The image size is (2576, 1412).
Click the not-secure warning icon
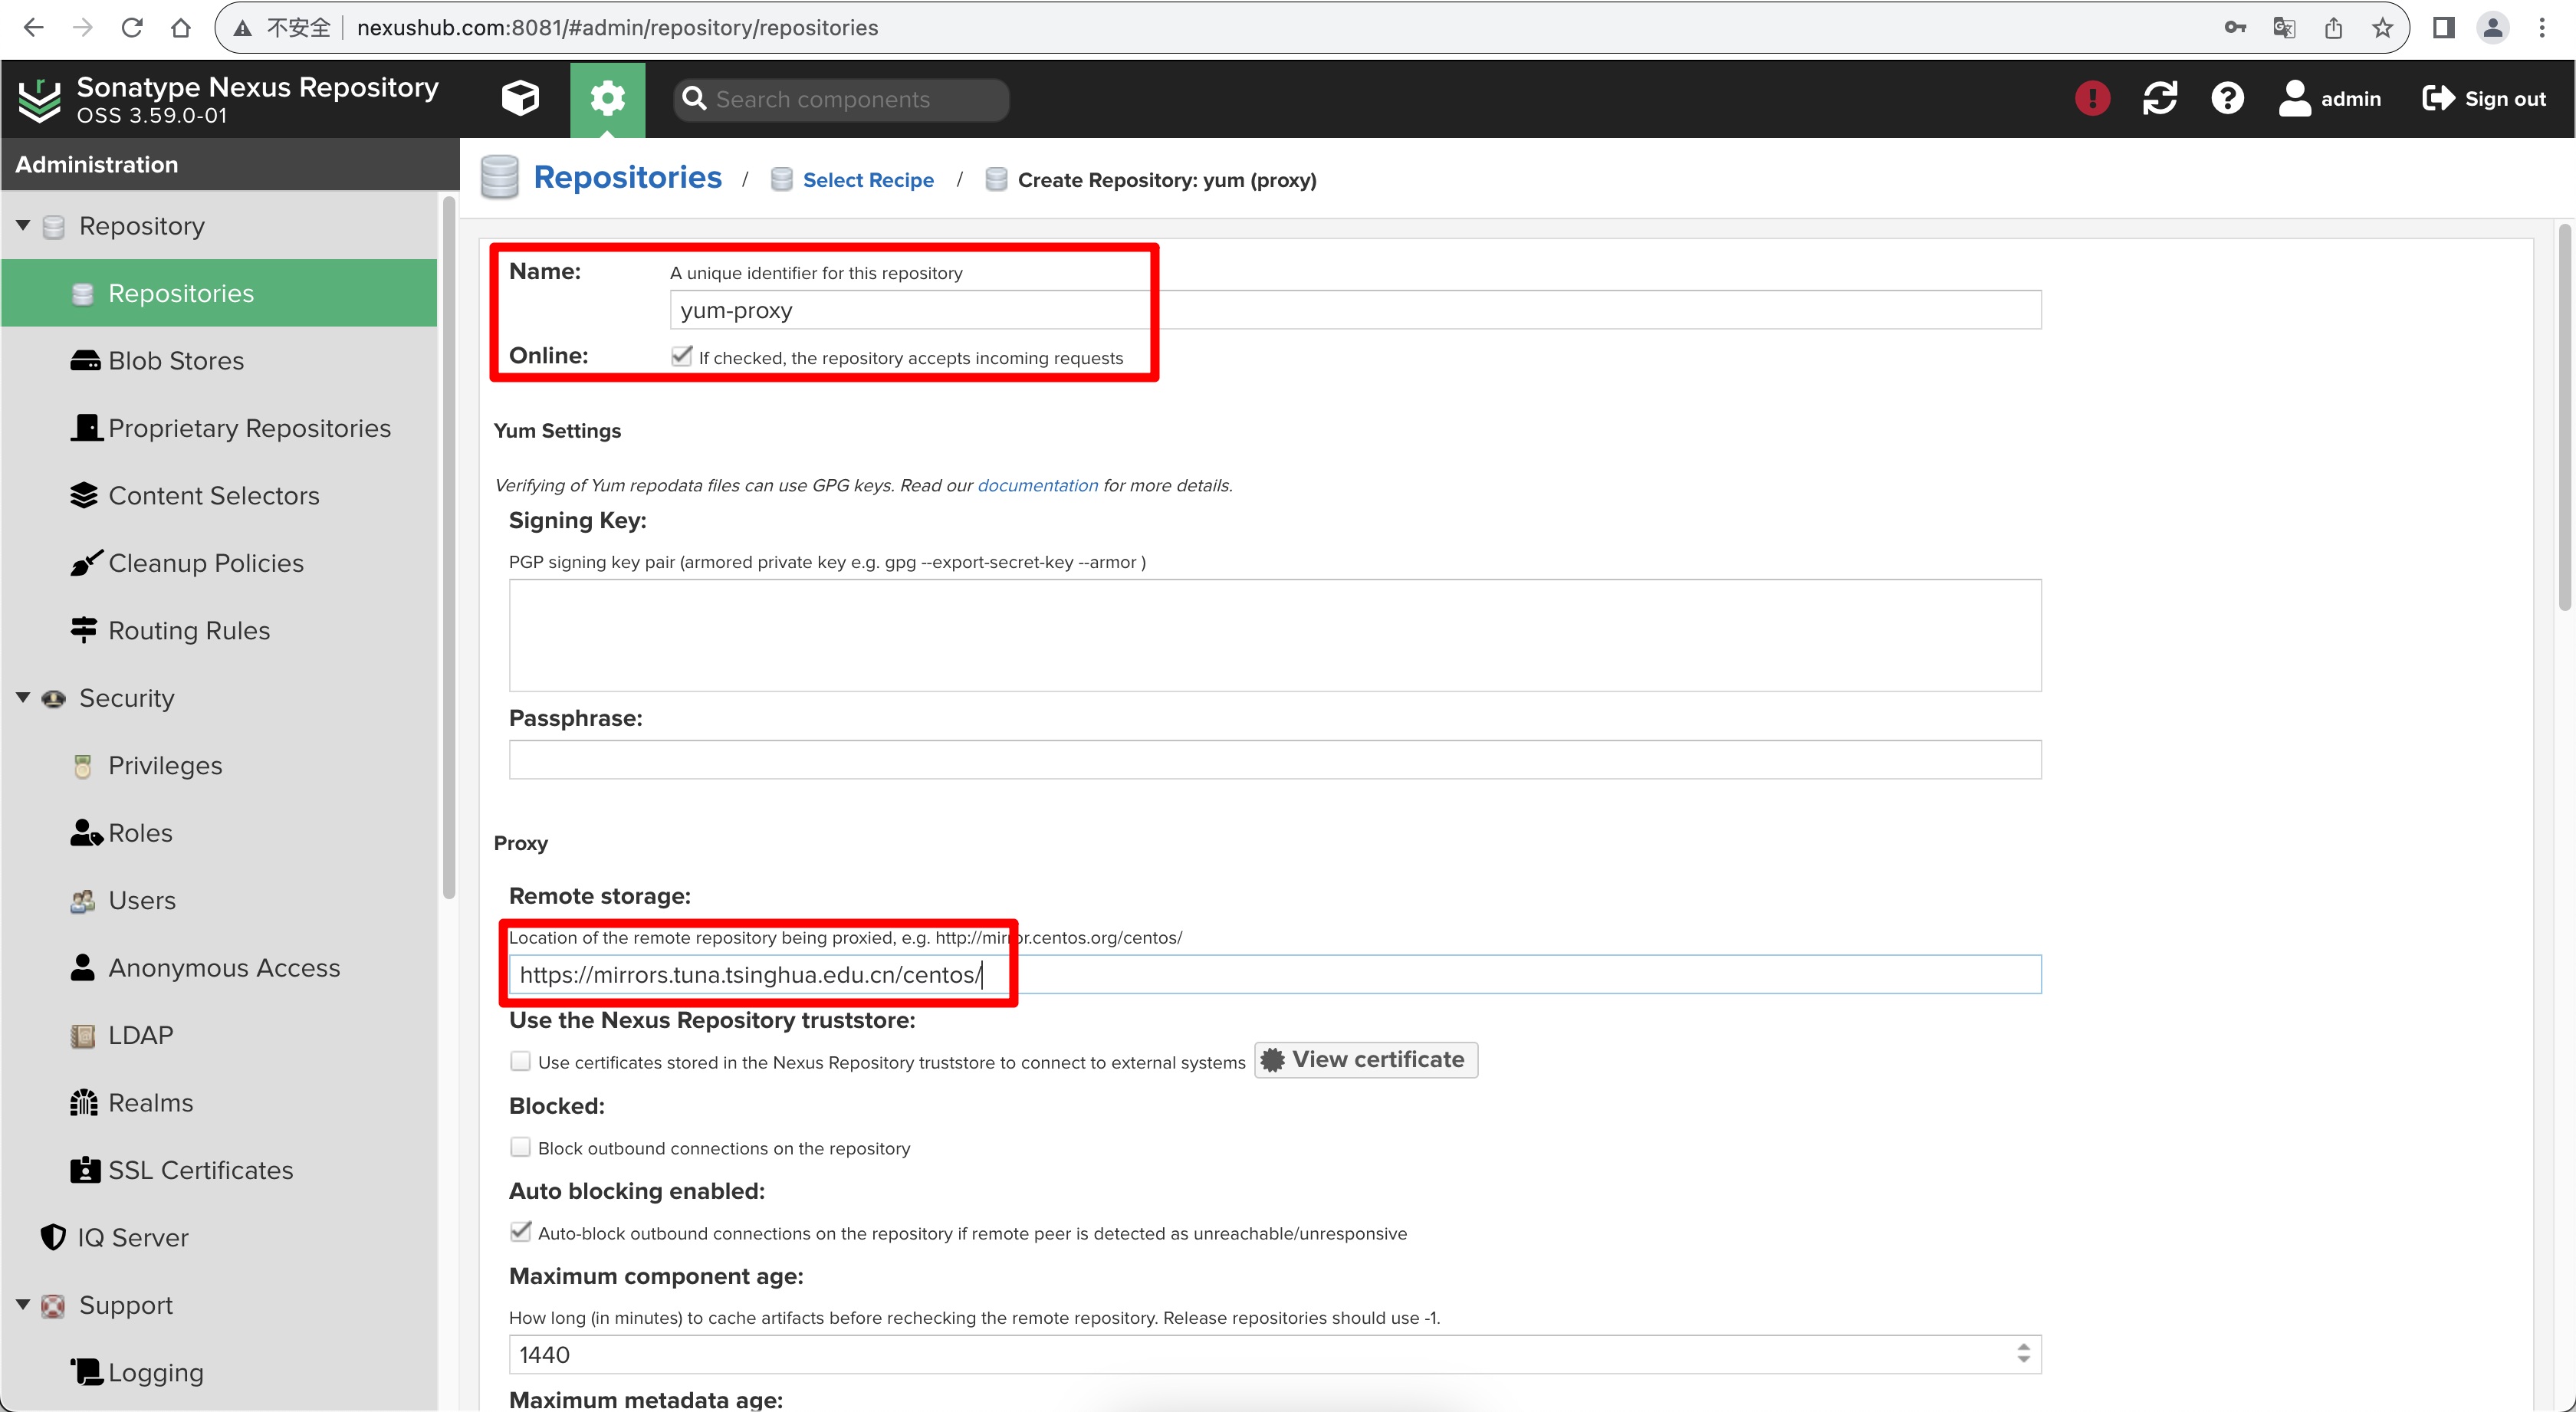tap(243, 28)
